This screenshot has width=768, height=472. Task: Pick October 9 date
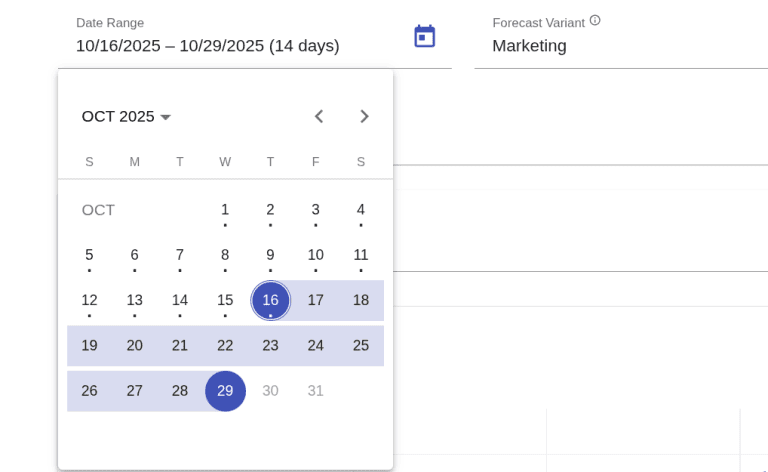(270, 255)
